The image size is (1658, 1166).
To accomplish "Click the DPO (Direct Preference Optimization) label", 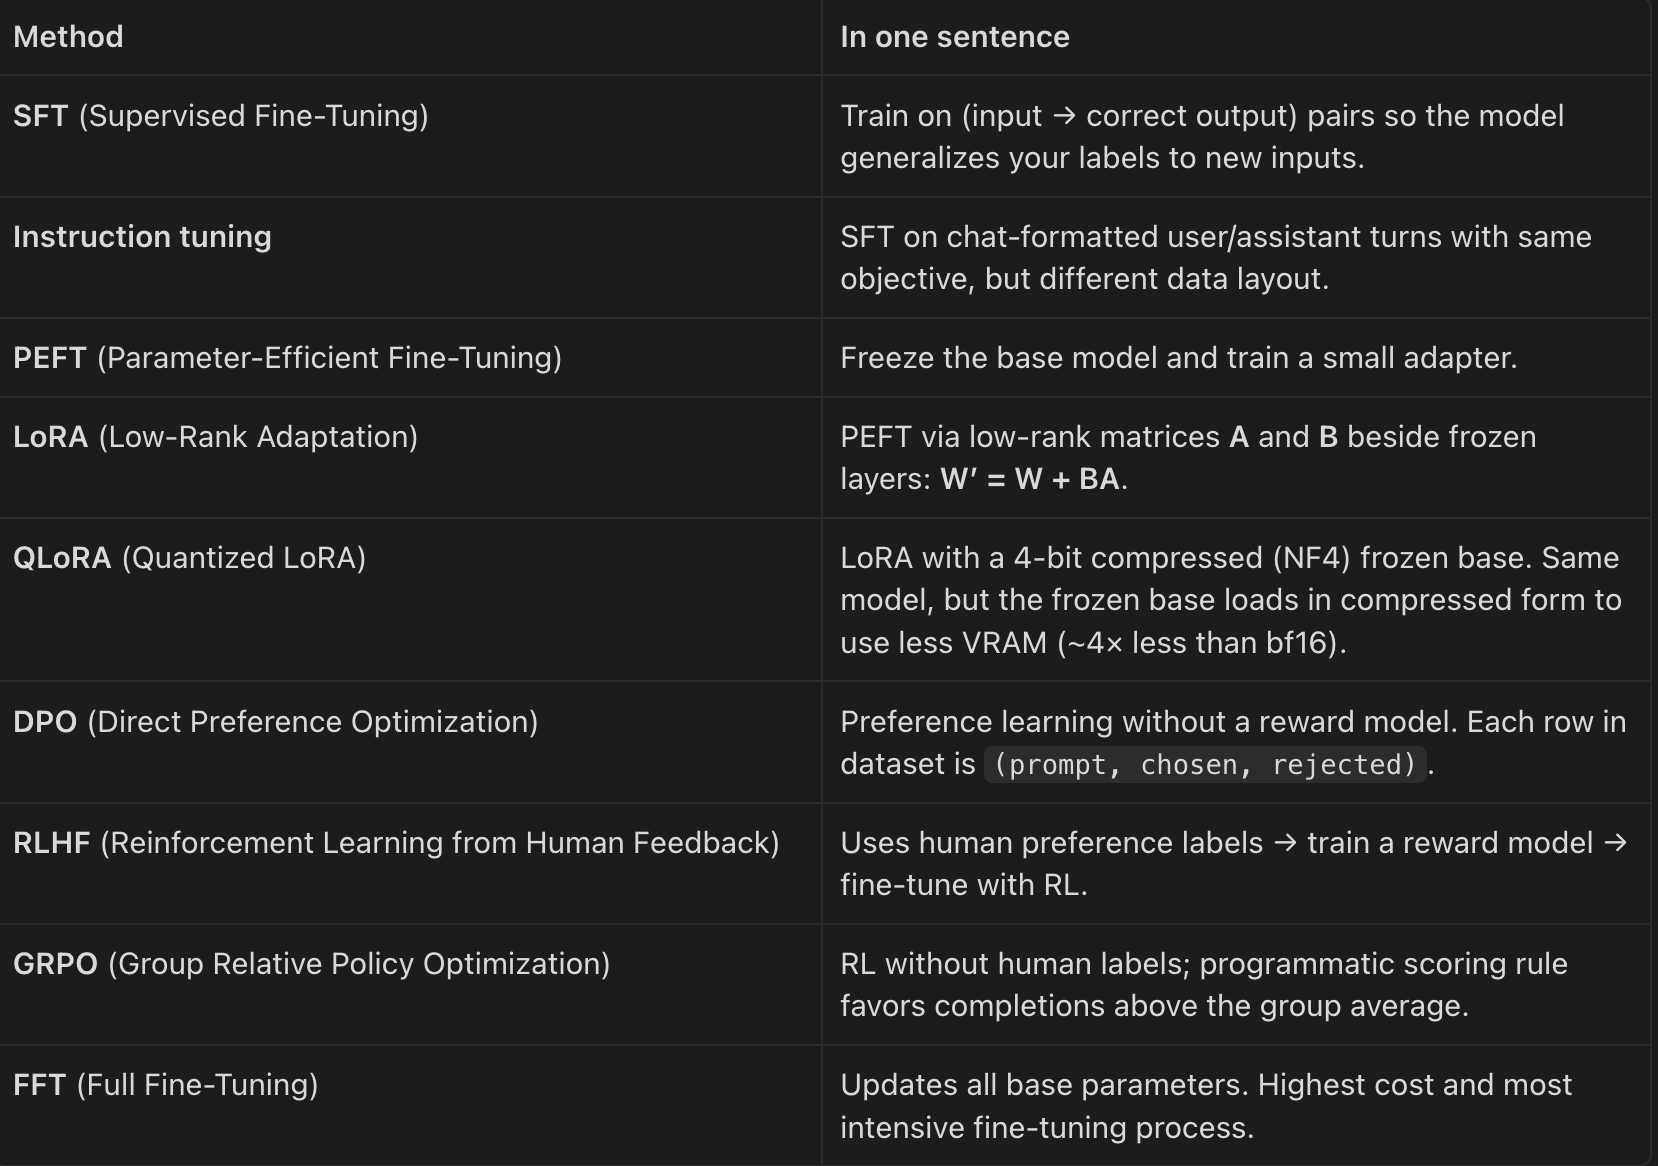I will tap(276, 722).
